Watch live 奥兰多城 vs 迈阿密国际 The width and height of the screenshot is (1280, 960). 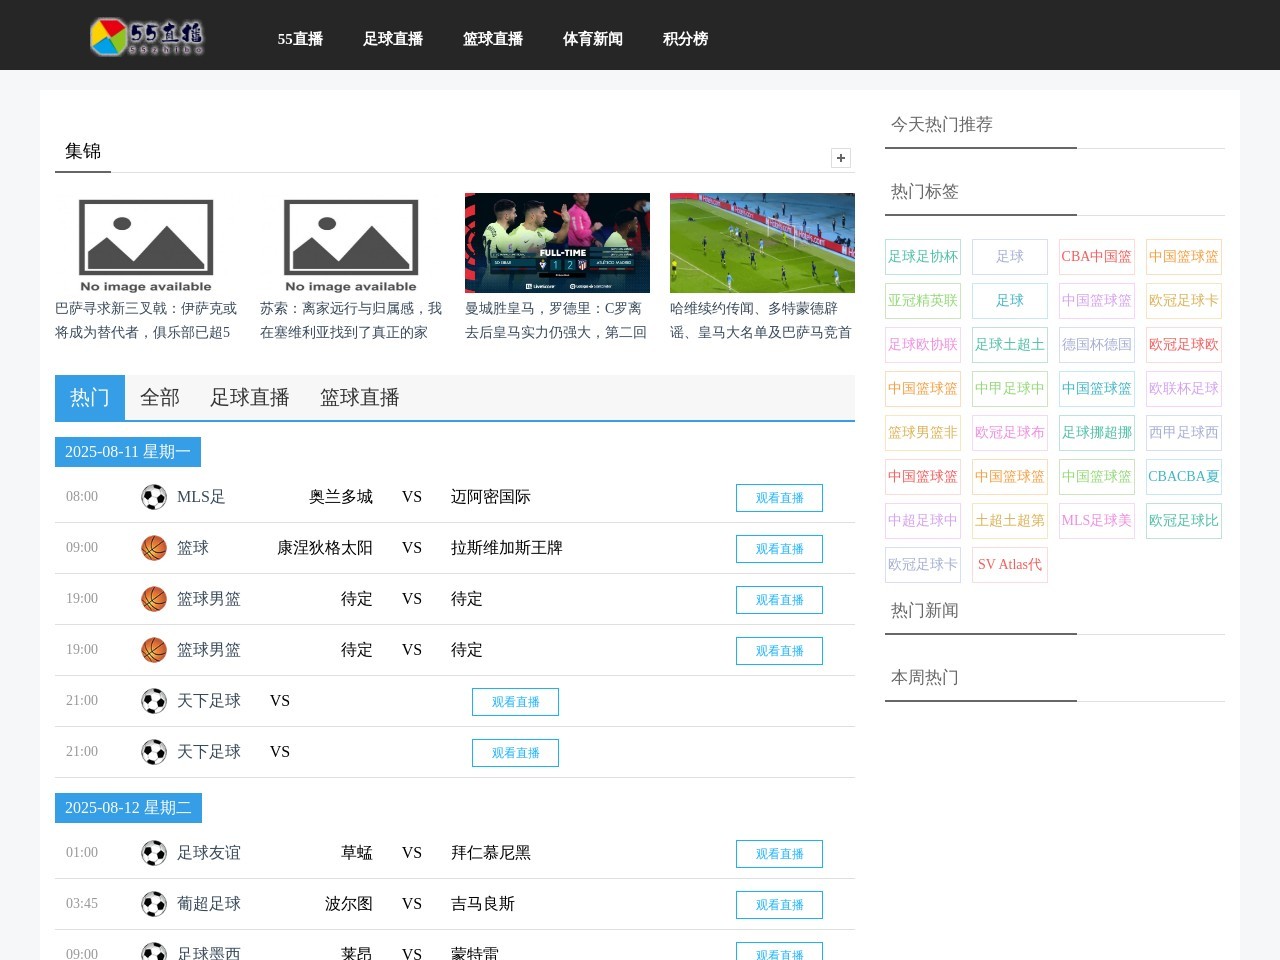point(779,498)
